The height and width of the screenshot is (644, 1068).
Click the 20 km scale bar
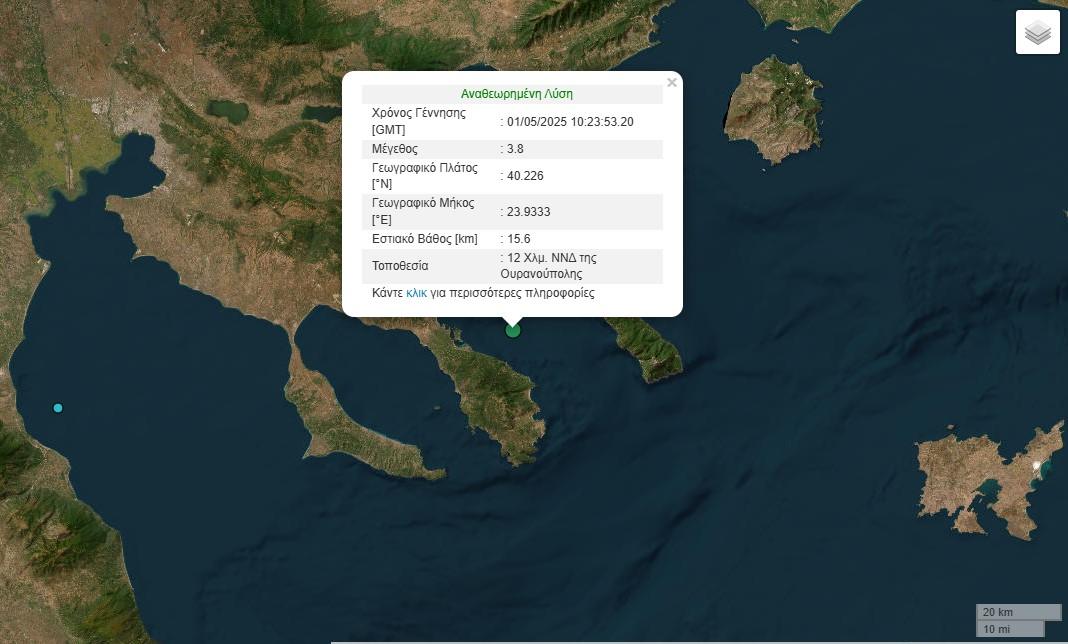(x=1018, y=612)
